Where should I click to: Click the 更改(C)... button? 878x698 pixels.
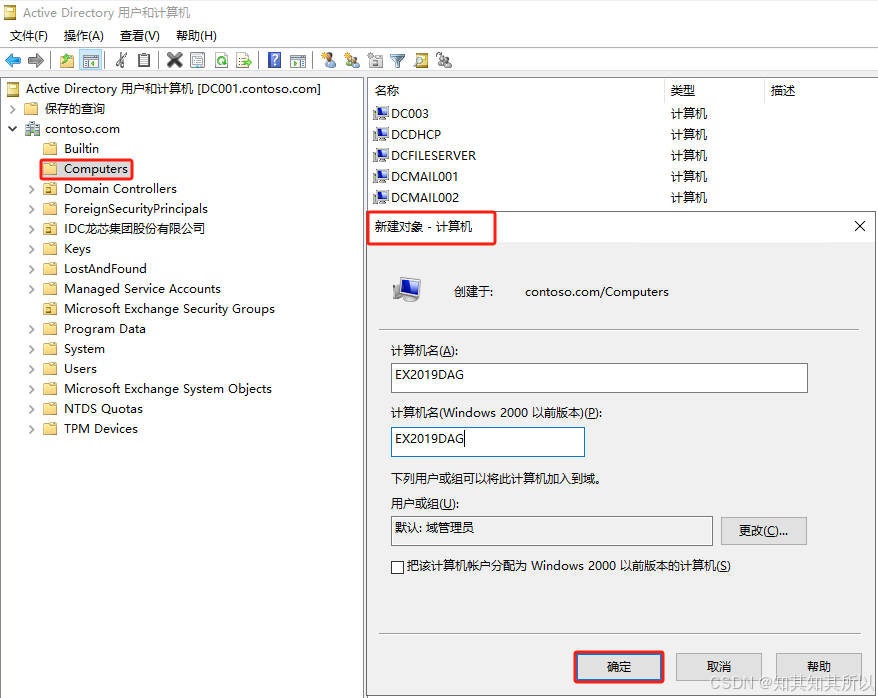[764, 531]
